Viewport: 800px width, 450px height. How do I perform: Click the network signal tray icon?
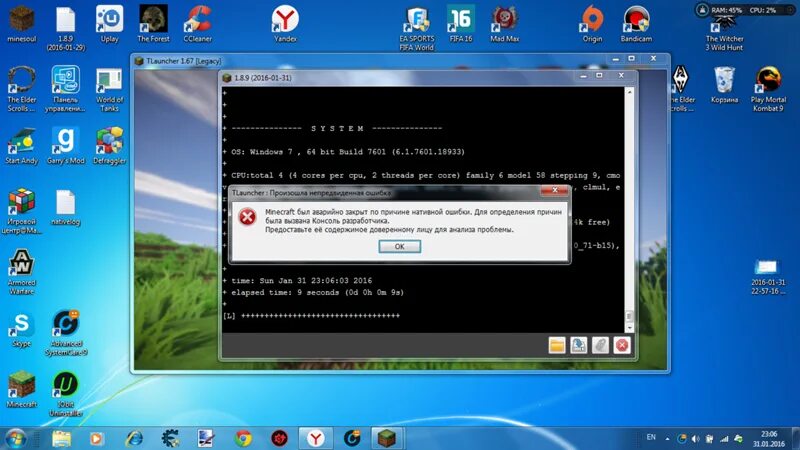[x=724, y=438]
